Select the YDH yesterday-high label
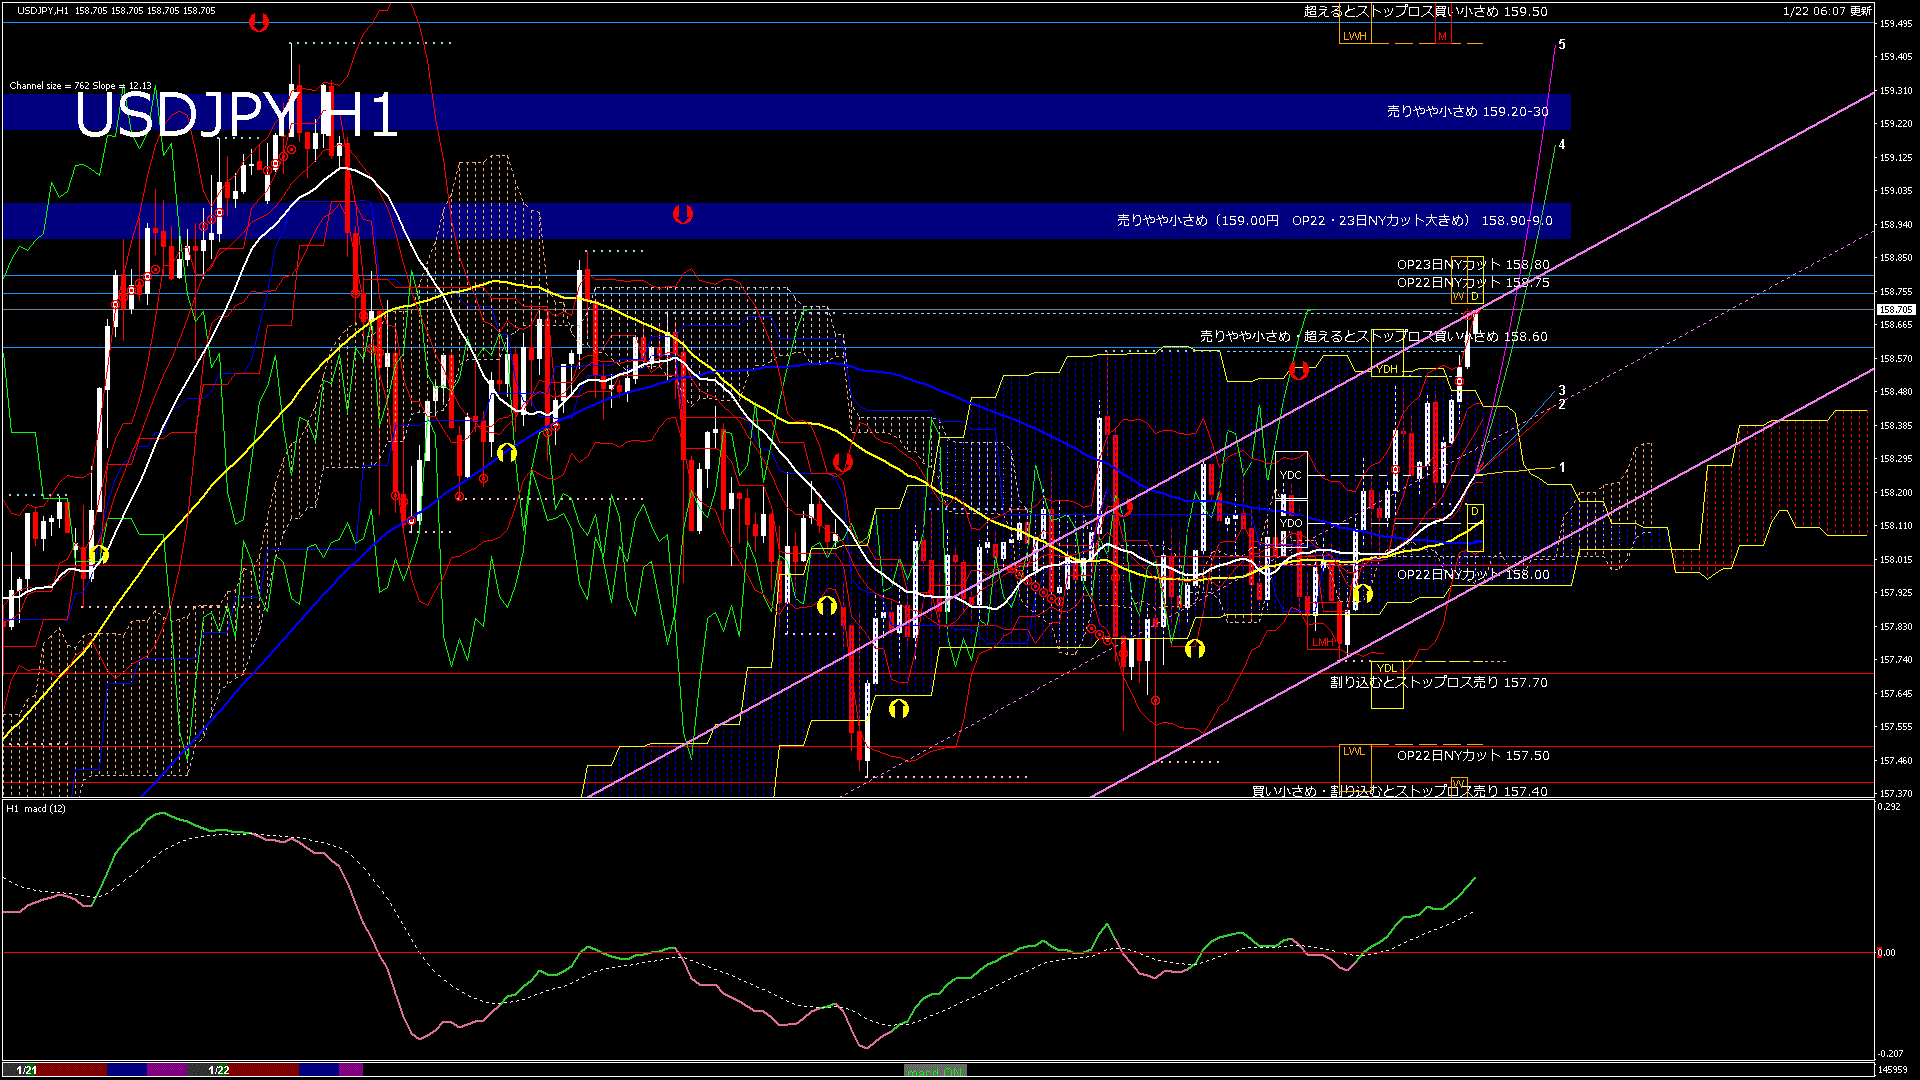The image size is (1920, 1080). (1387, 370)
